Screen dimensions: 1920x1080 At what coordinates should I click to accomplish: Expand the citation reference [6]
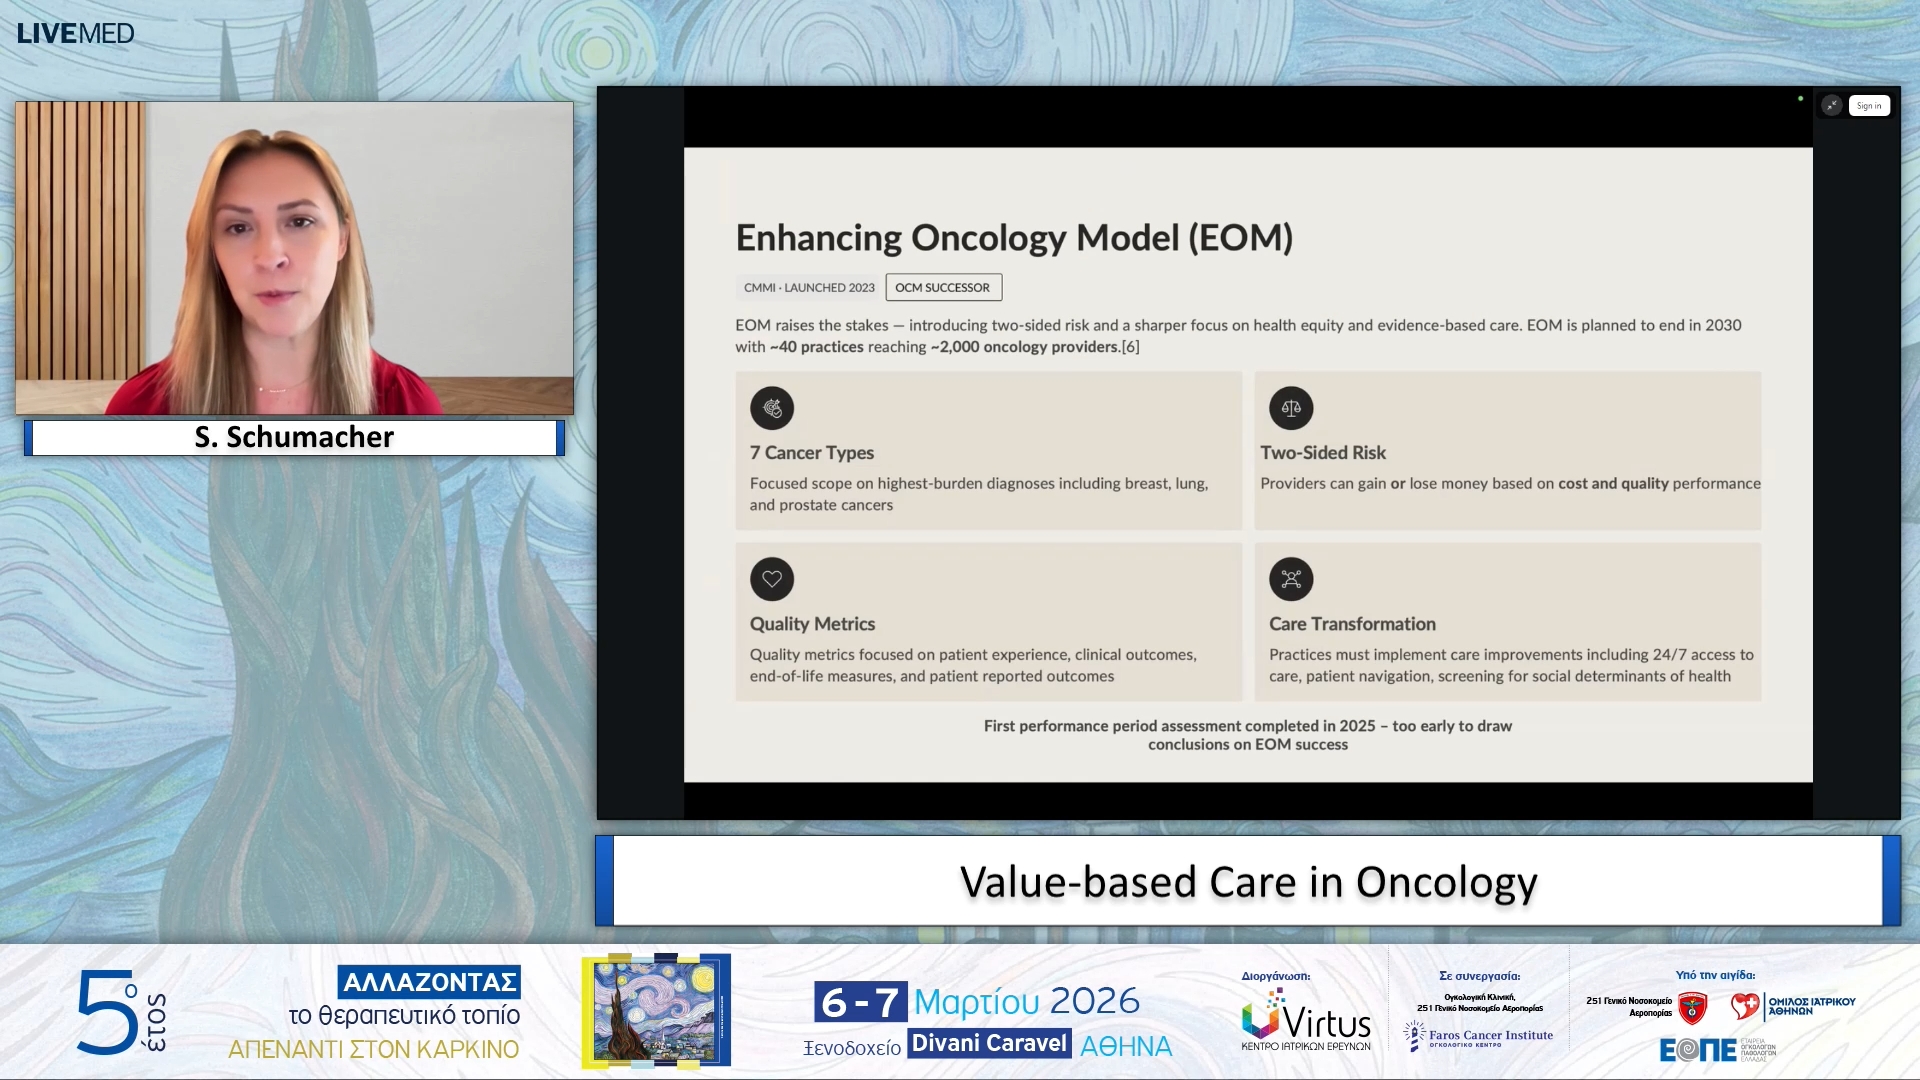point(1131,348)
